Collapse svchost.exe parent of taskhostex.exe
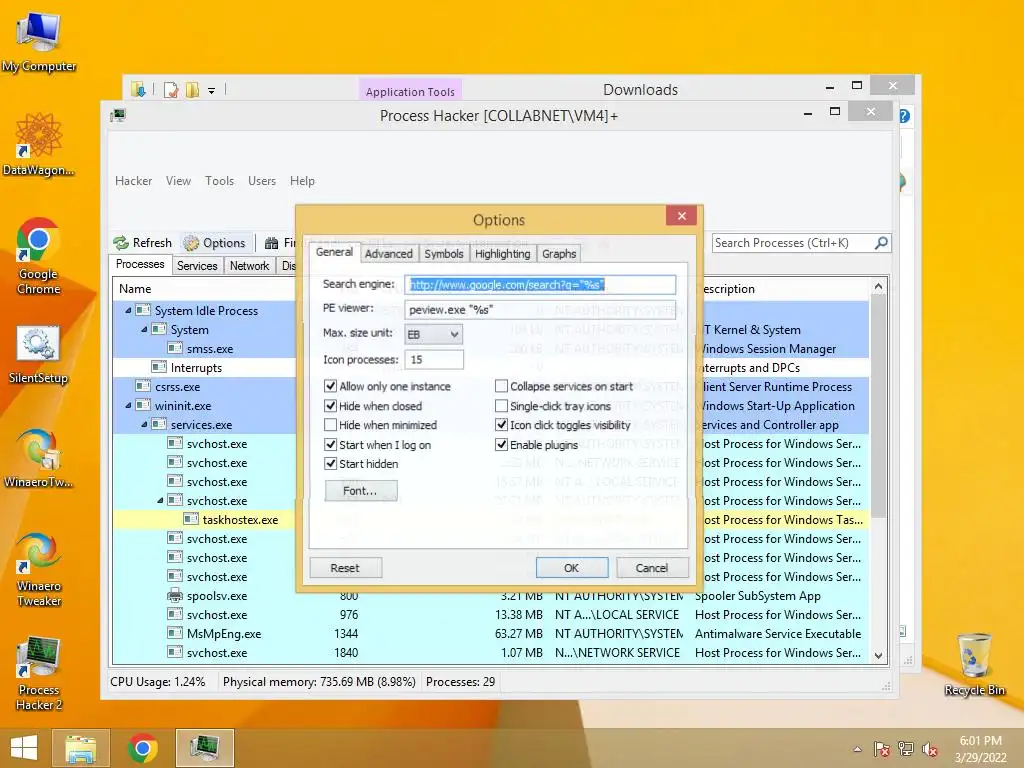This screenshot has height=768, width=1024. (160, 501)
